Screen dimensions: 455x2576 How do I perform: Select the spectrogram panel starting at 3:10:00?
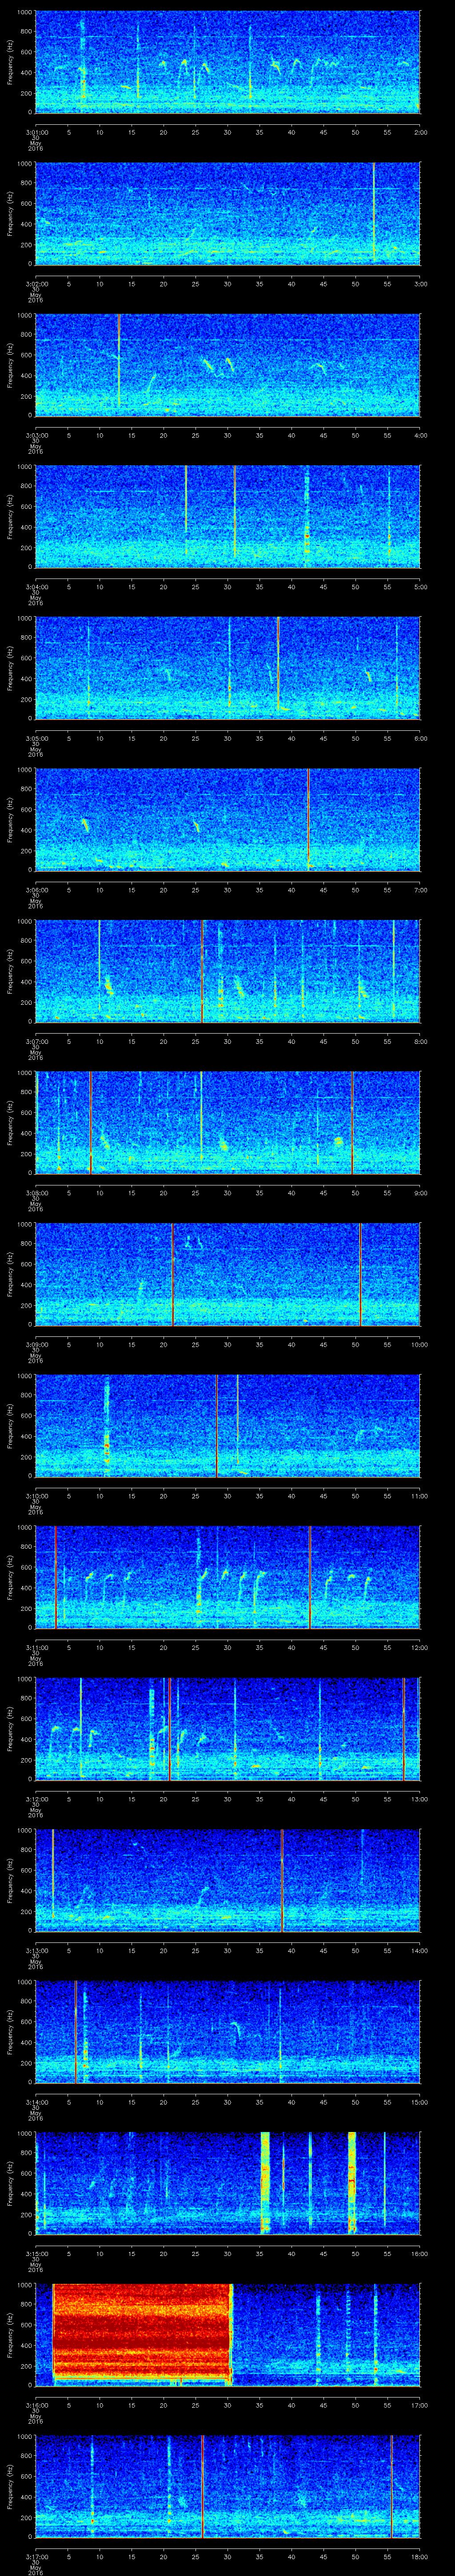[x=227, y=1425]
